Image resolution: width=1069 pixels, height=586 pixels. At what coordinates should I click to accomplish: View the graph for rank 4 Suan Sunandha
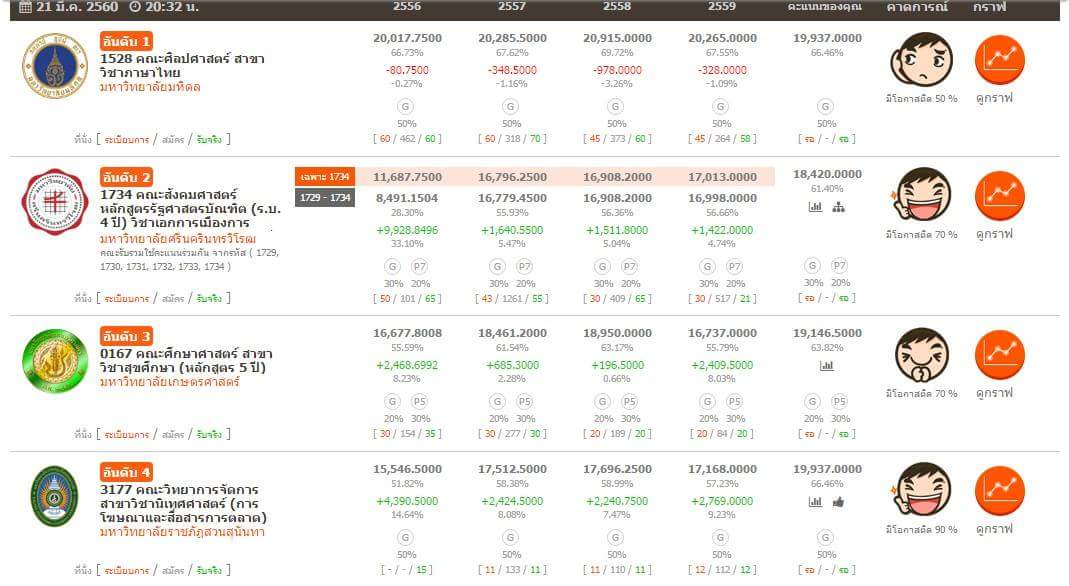999,491
